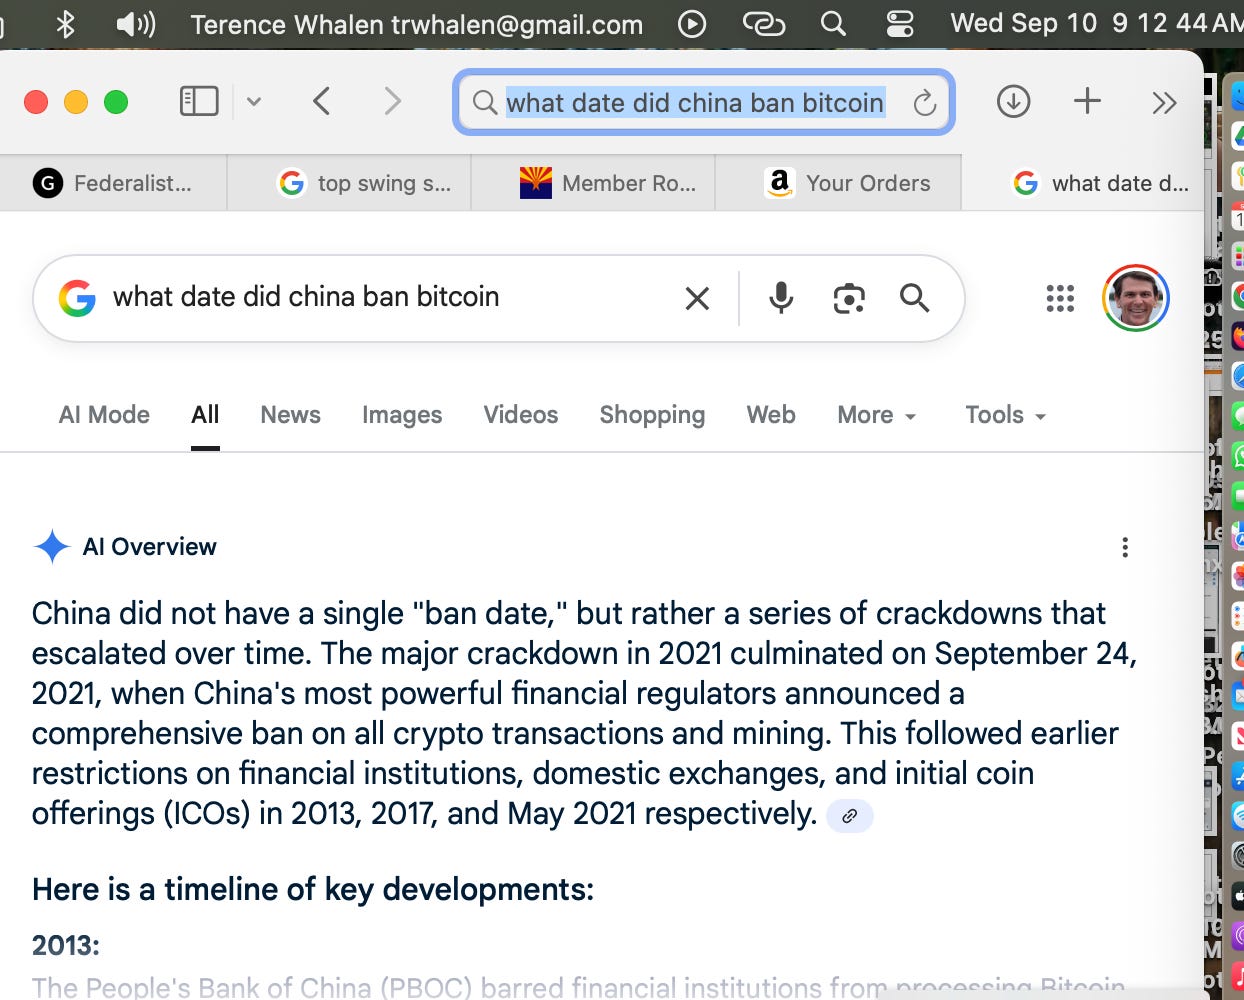Switch to the Federalist tab
This screenshot has height=1000, width=1244.
click(114, 183)
